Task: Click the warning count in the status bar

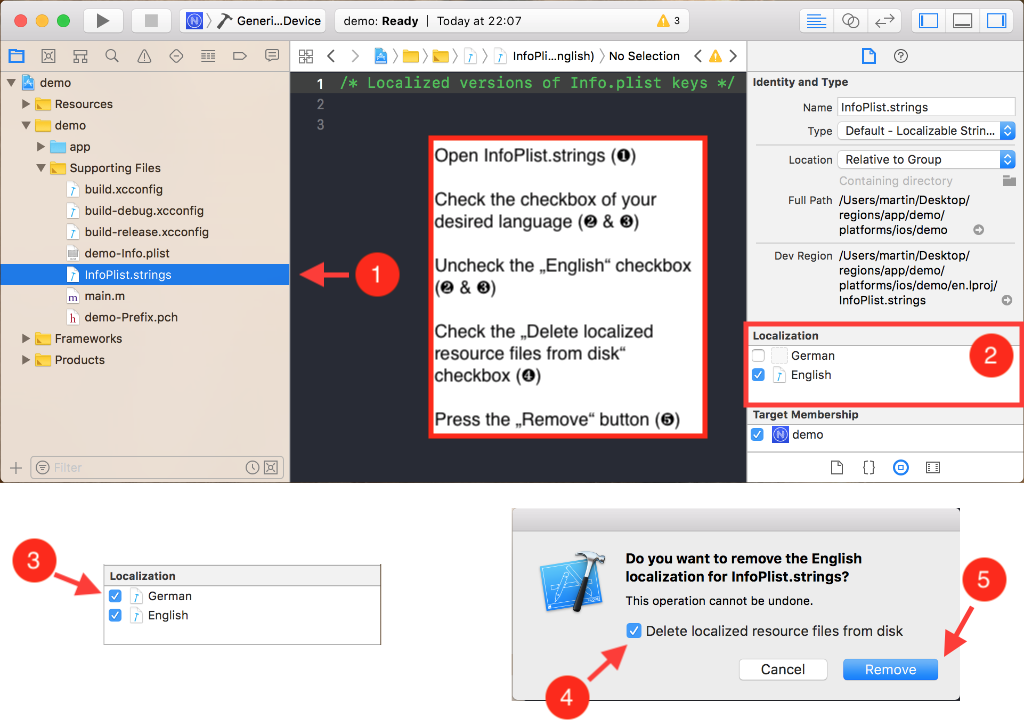Action: click(669, 21)
